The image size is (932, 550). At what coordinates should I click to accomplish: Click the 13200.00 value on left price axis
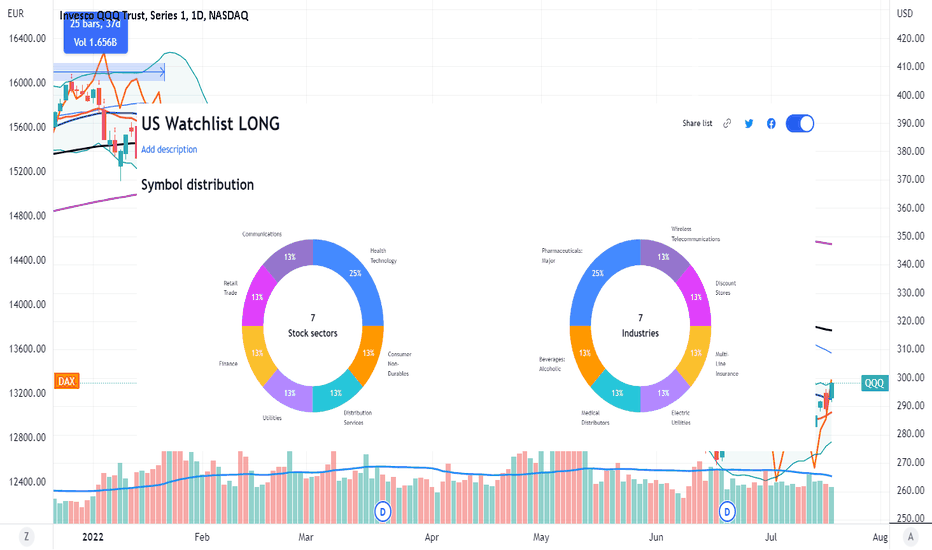[27, 393]
